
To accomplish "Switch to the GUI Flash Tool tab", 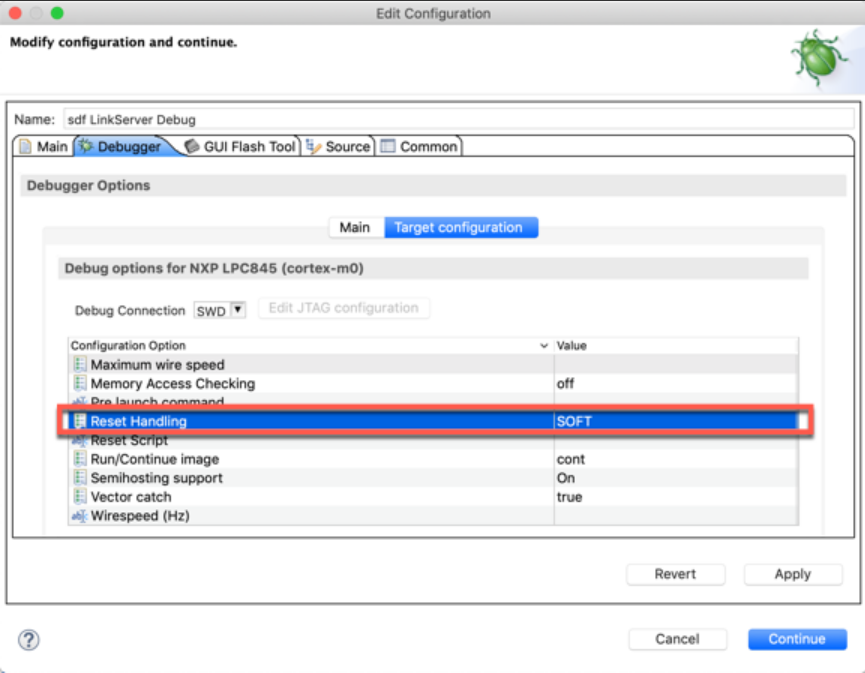I will 240,147.
